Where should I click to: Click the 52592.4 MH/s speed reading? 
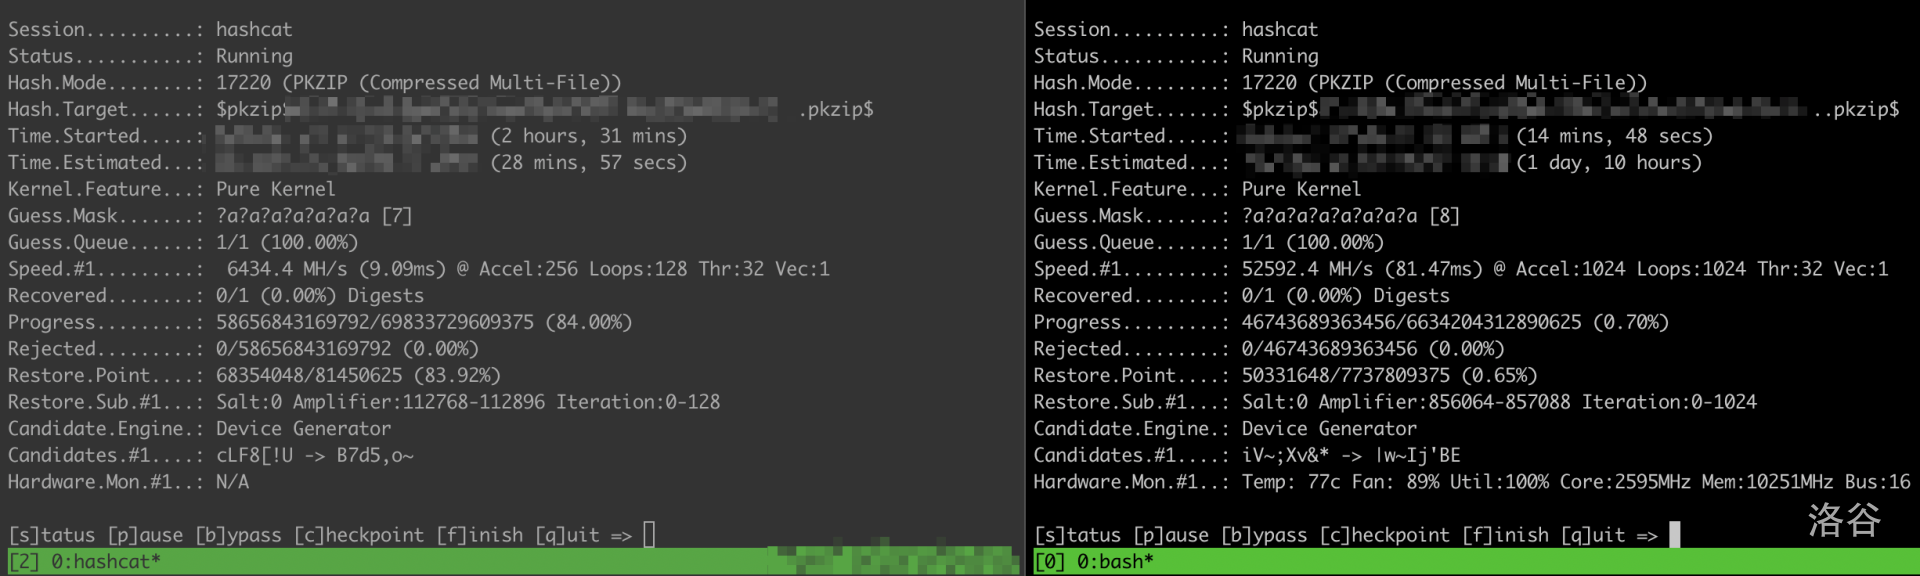coord(1308,269)
